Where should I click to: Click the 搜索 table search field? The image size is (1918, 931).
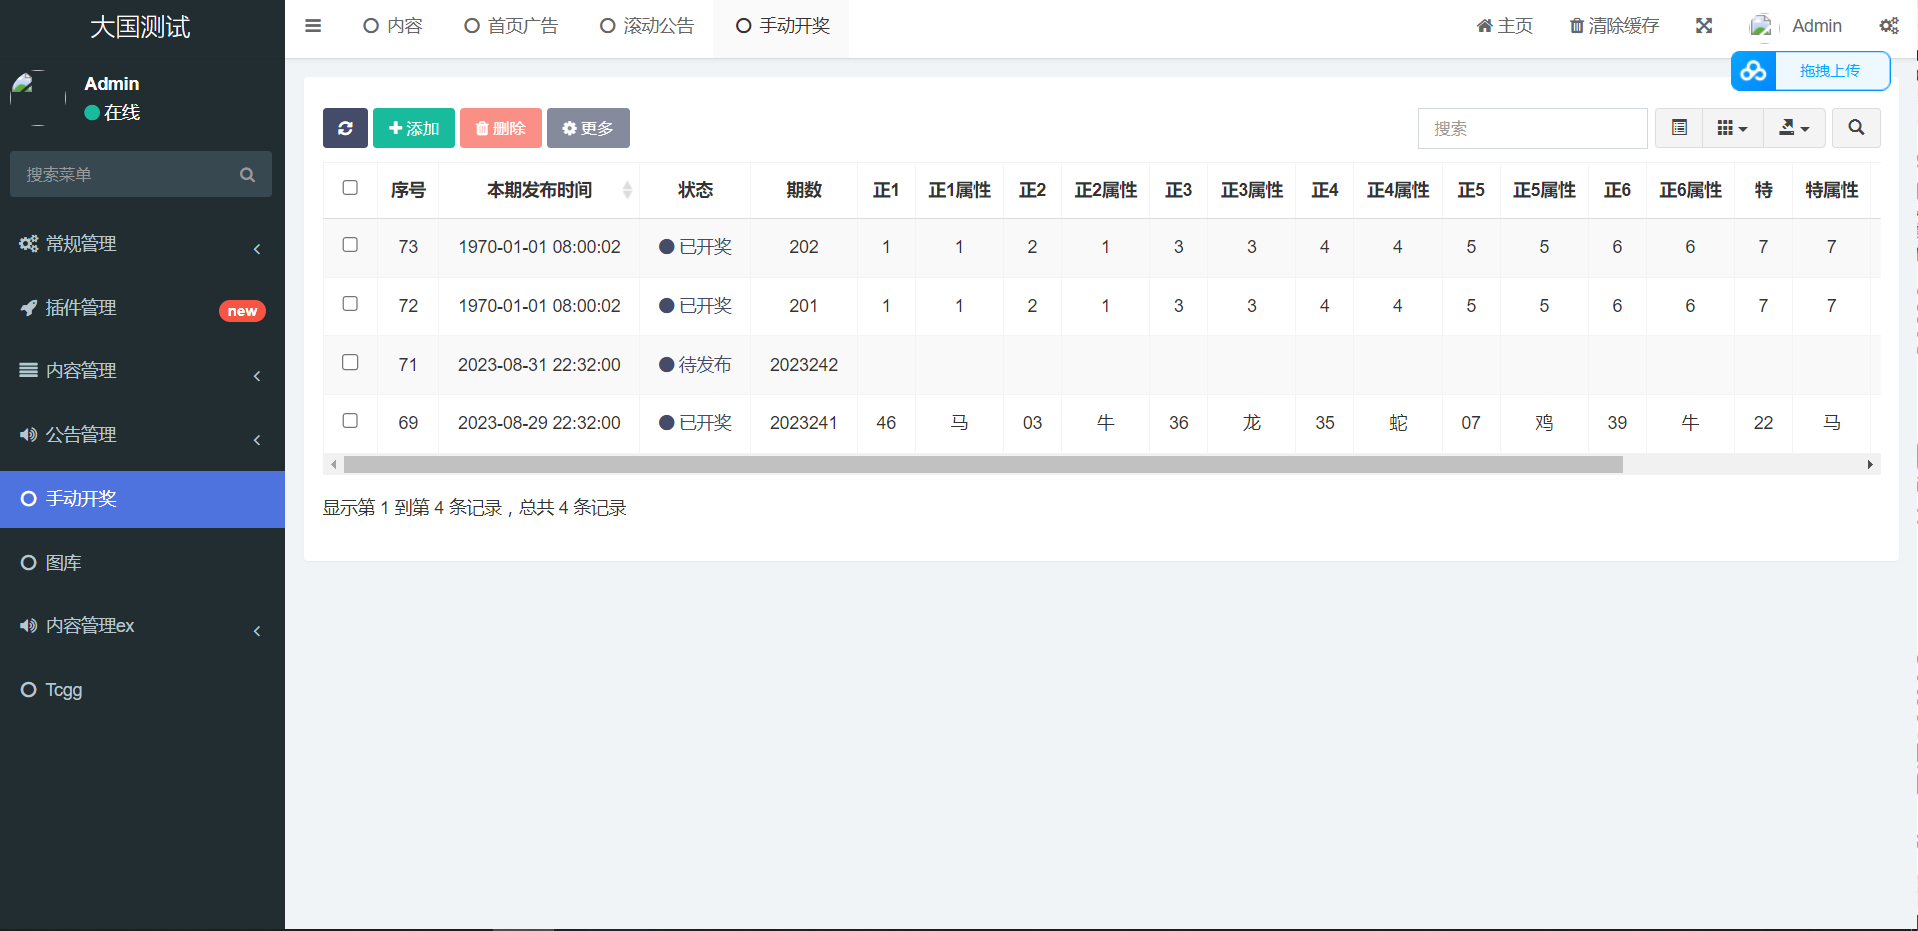point(1531,128)
